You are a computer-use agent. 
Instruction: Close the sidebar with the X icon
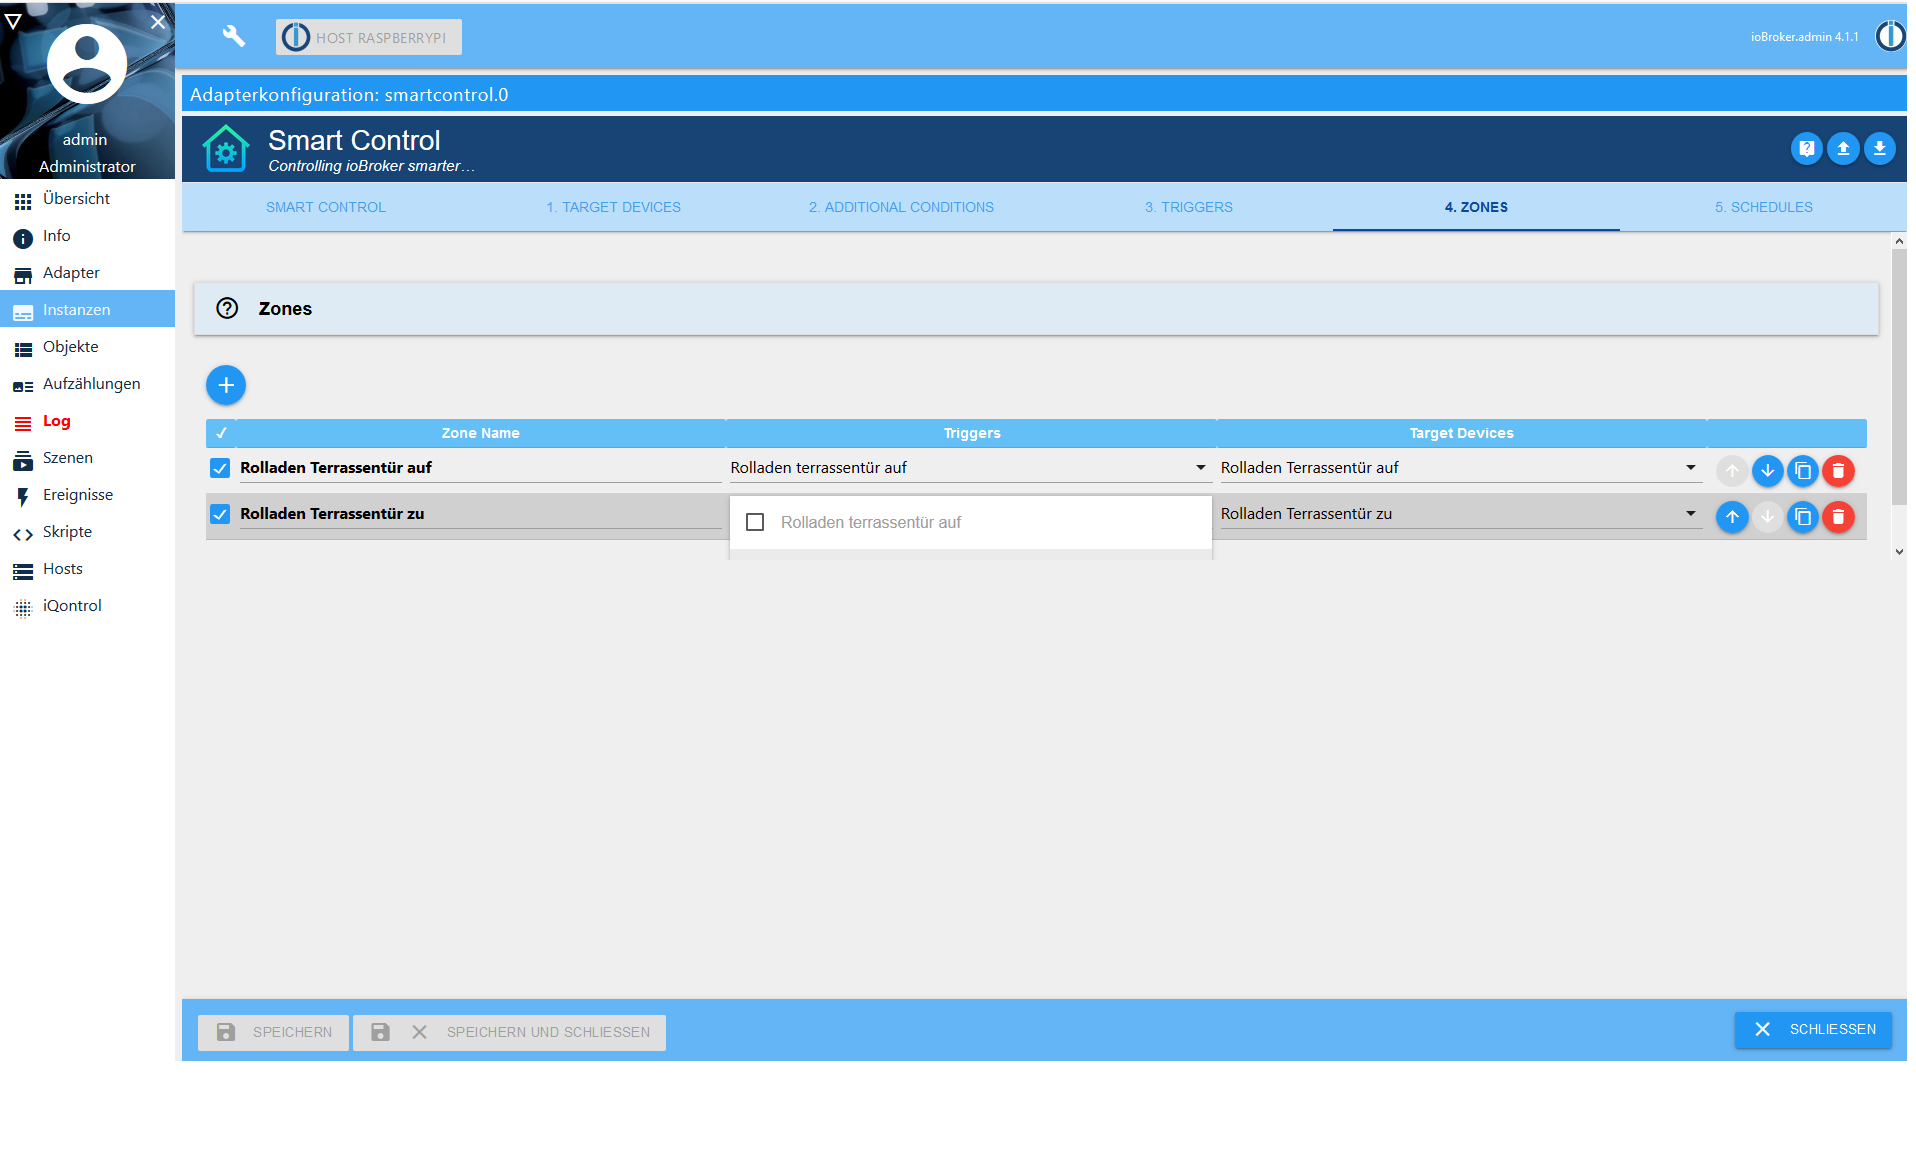pyautogui.click(x=158, y=21)
